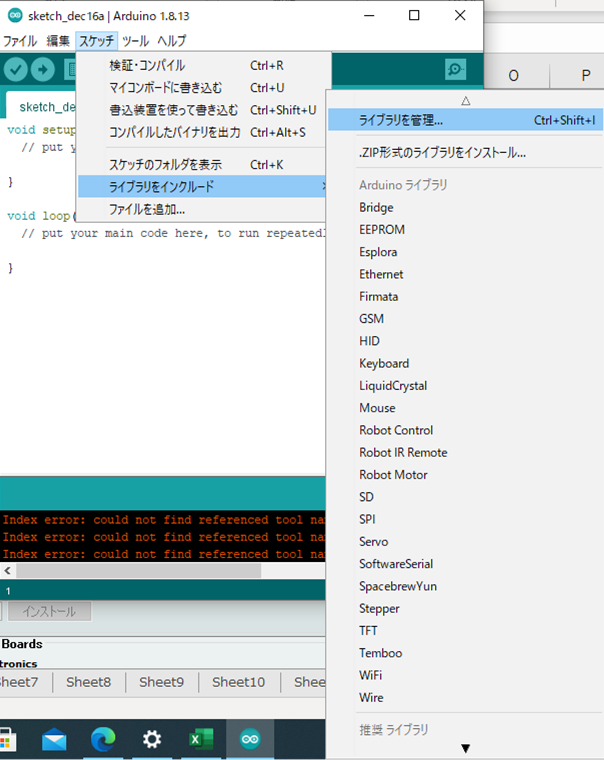Screen dimensions: 604x760
Task: Include the Wire library
Action: [465, 698]
